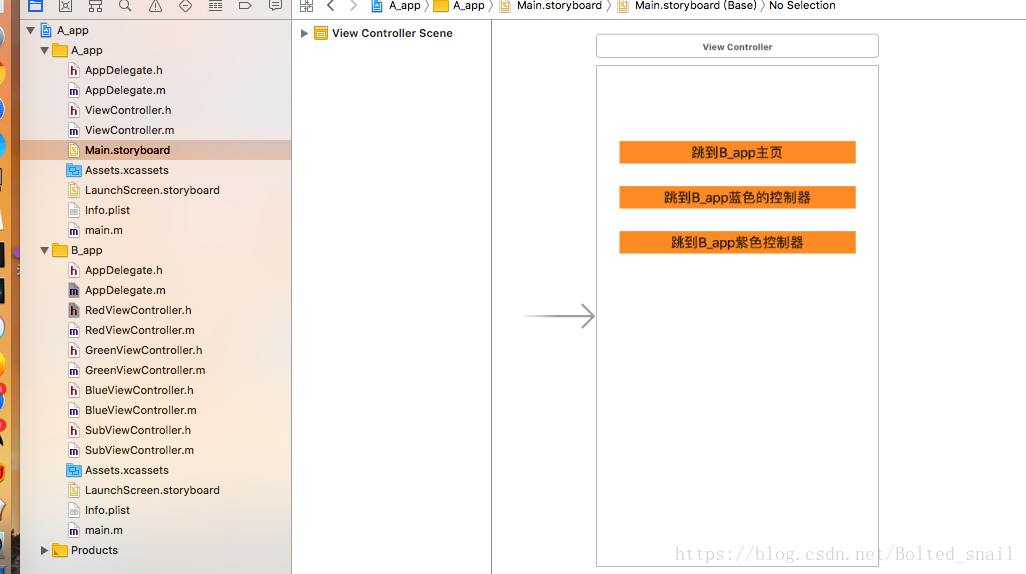Screen dimensions: 1026x574
Task: Open AppDelegate.h under A_app
Action: pos(124,70)
